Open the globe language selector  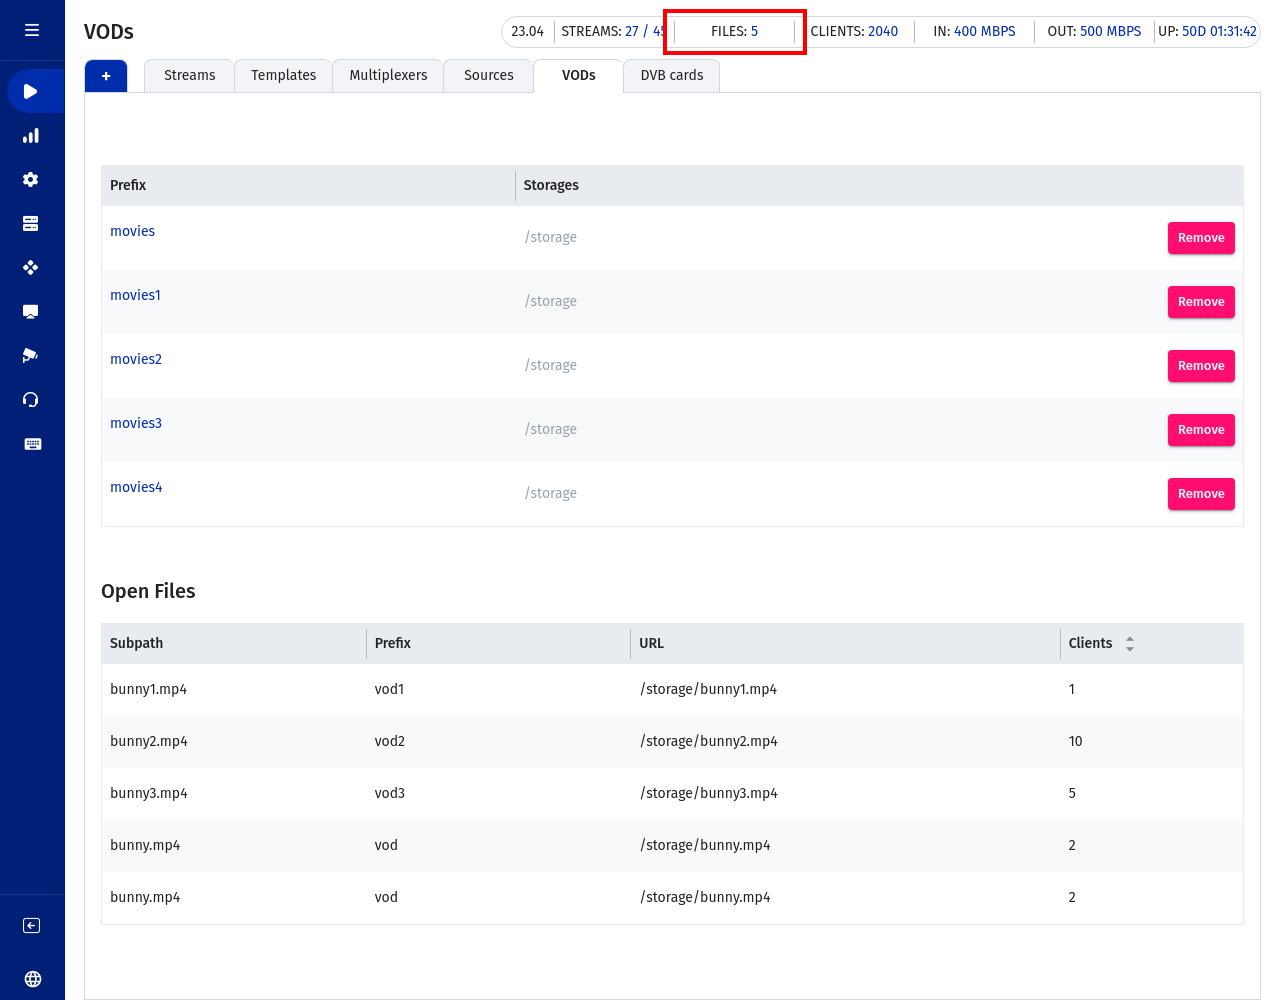[x=32, y=979]
